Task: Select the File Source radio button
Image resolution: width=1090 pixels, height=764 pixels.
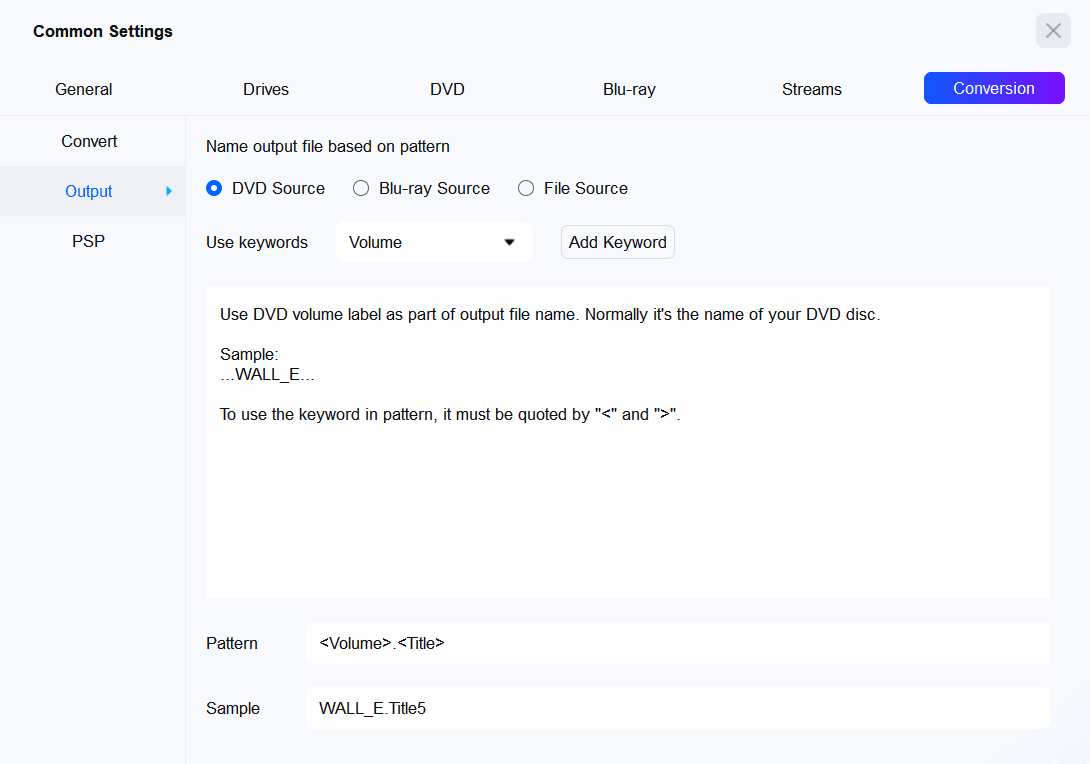Action: (x=526, y=188)
